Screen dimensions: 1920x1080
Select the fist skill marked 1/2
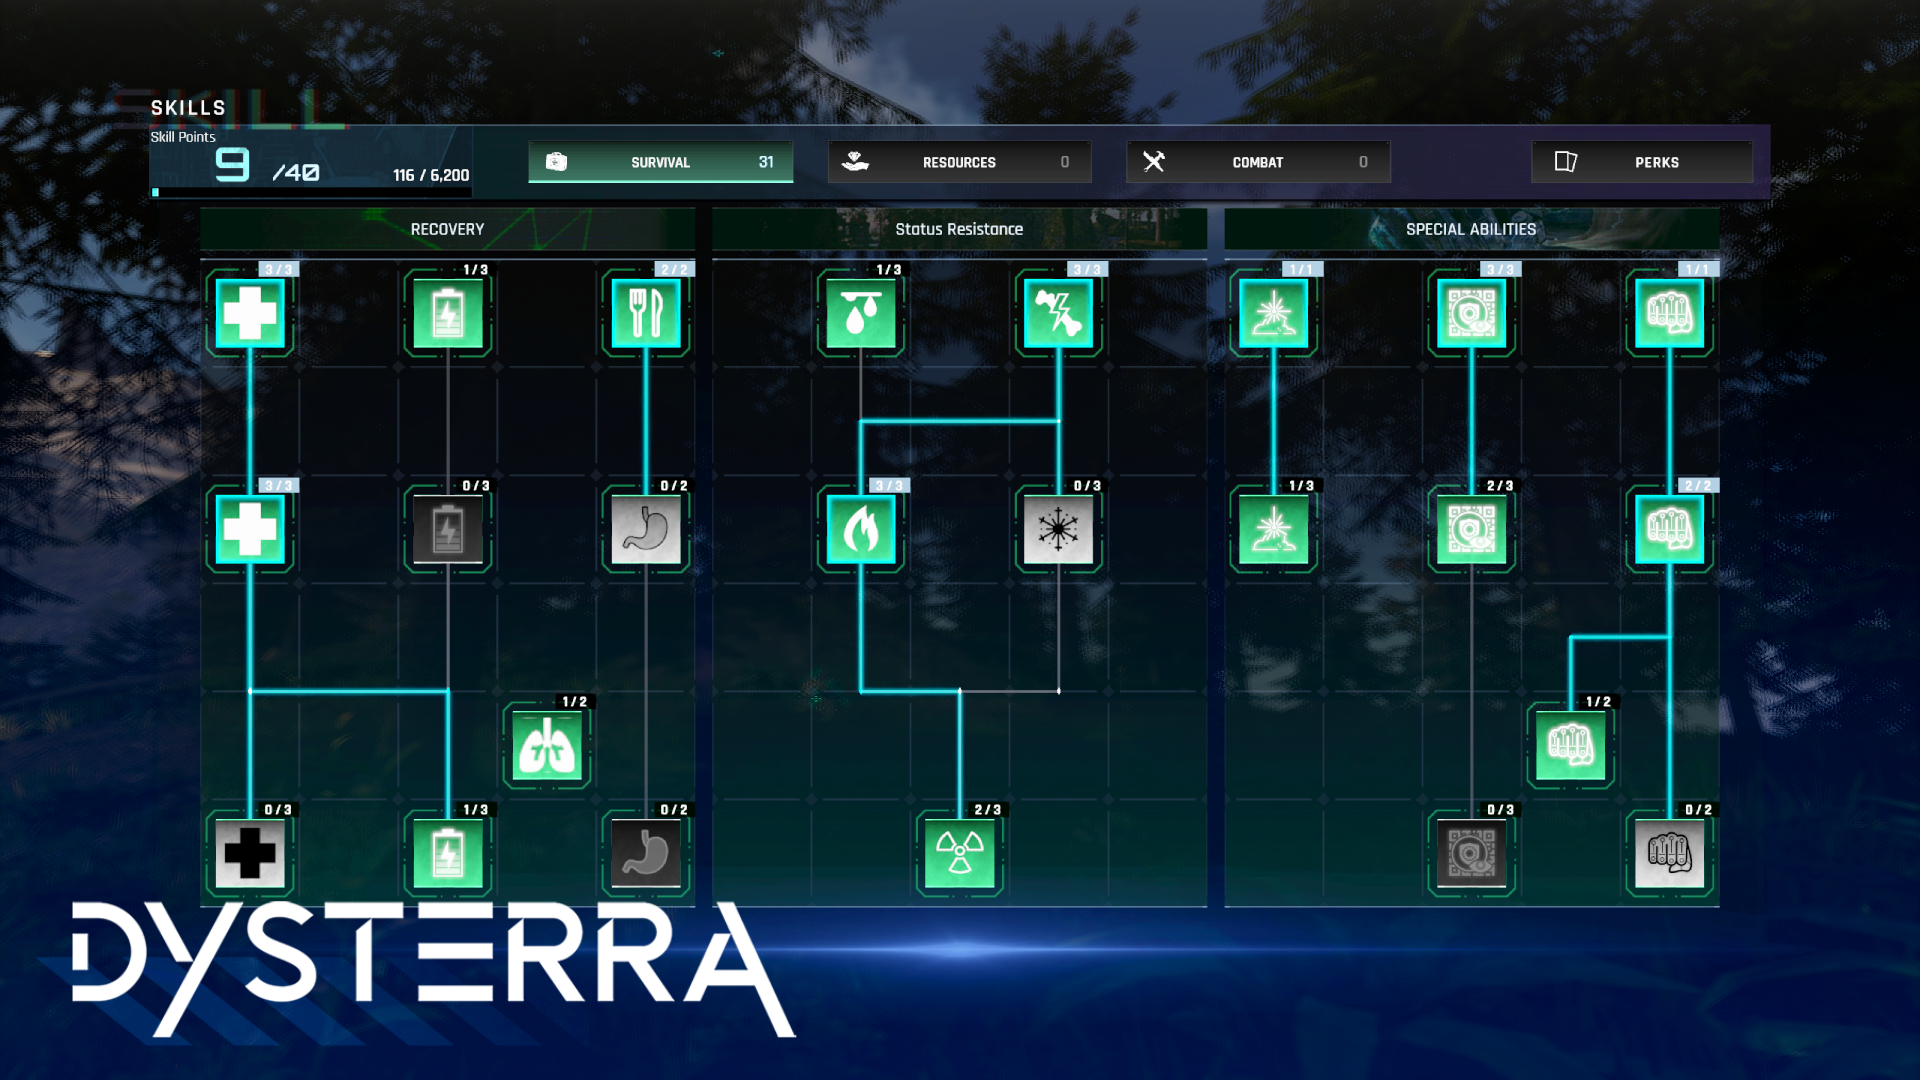[1570, 746]
